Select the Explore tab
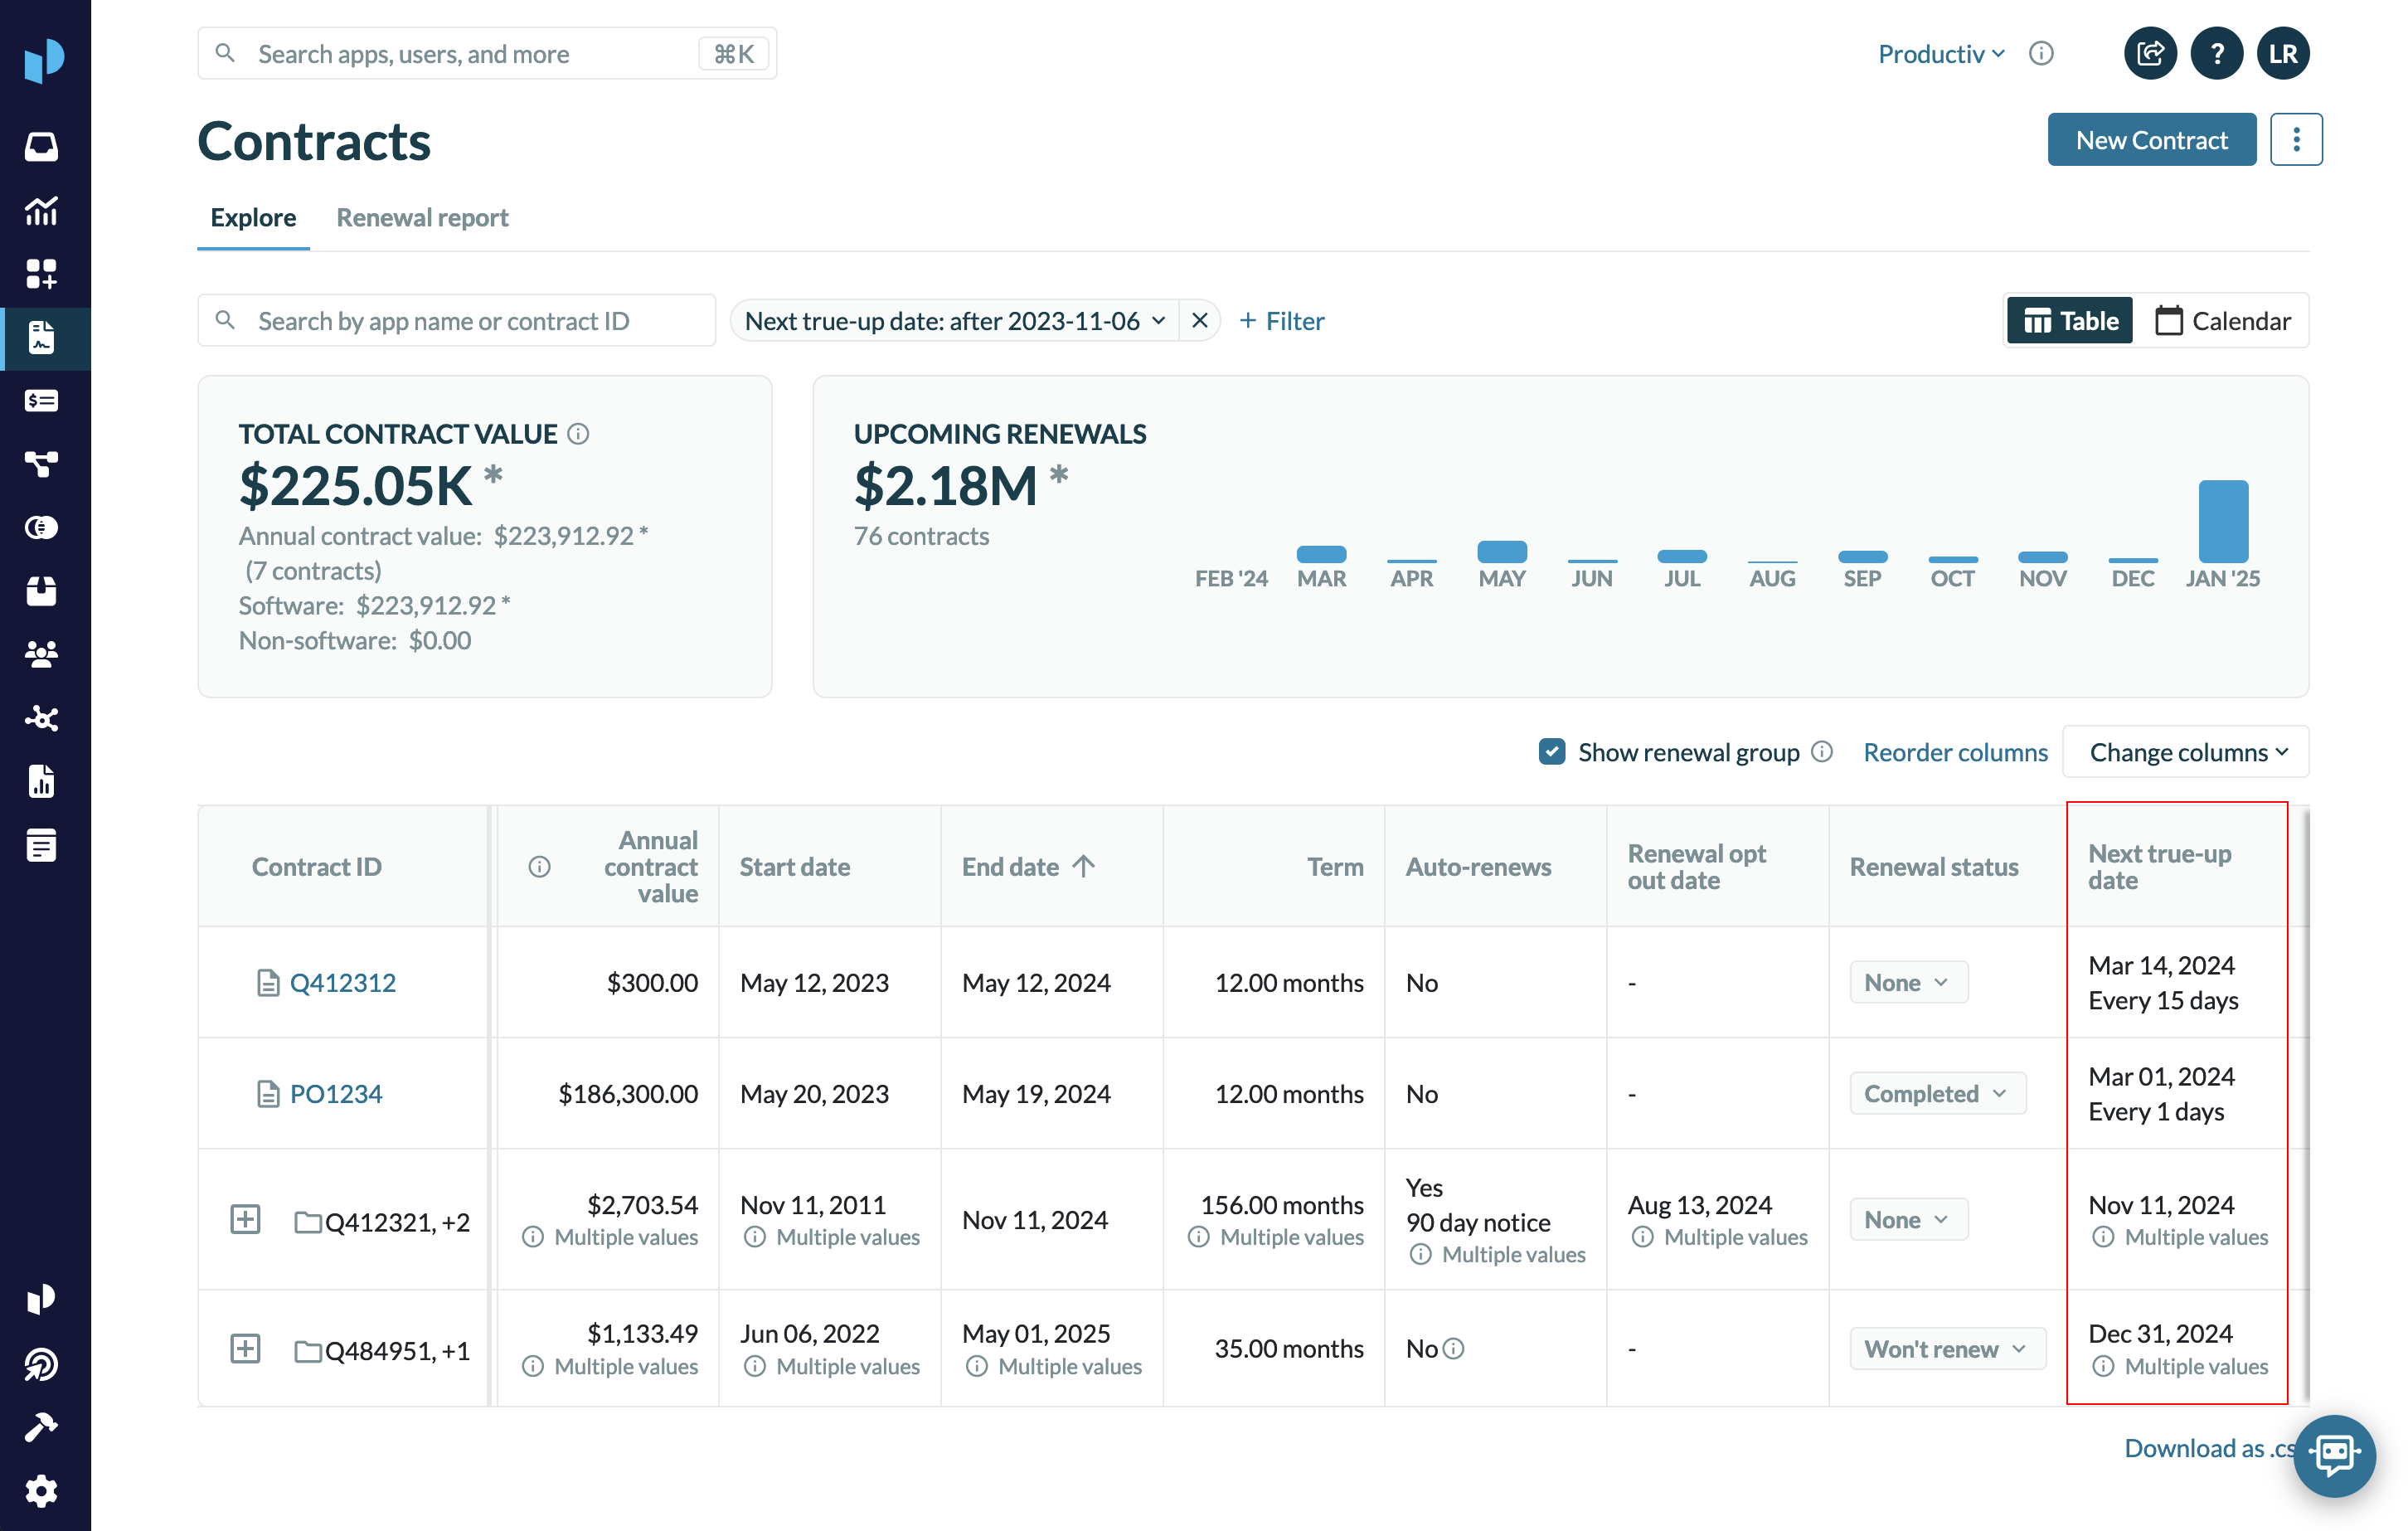The height and width of the screenshot is (1531, 2408). [x=253, y=218]
